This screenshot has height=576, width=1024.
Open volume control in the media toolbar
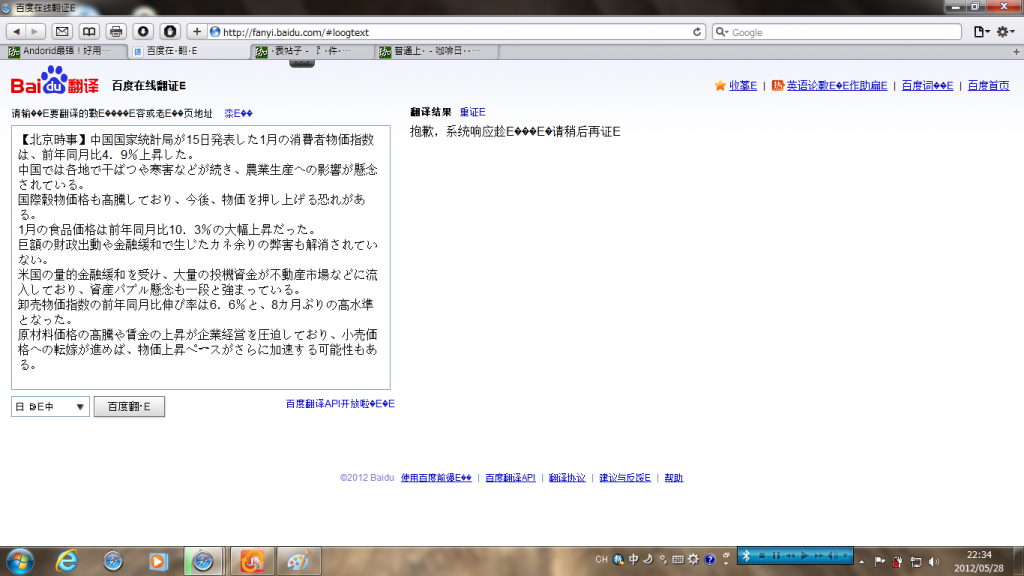pos(833,555)
